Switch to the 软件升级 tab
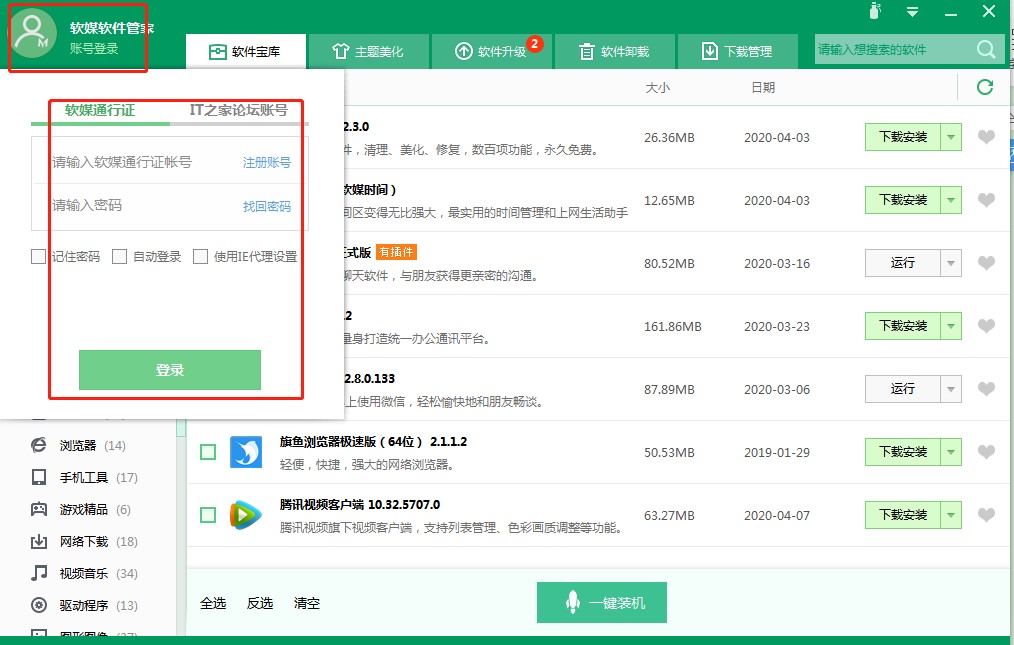 pos(491,51)
